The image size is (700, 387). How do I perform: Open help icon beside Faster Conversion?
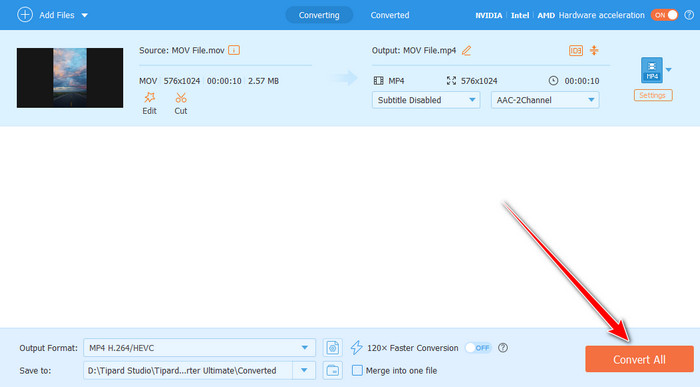[503, 348]
